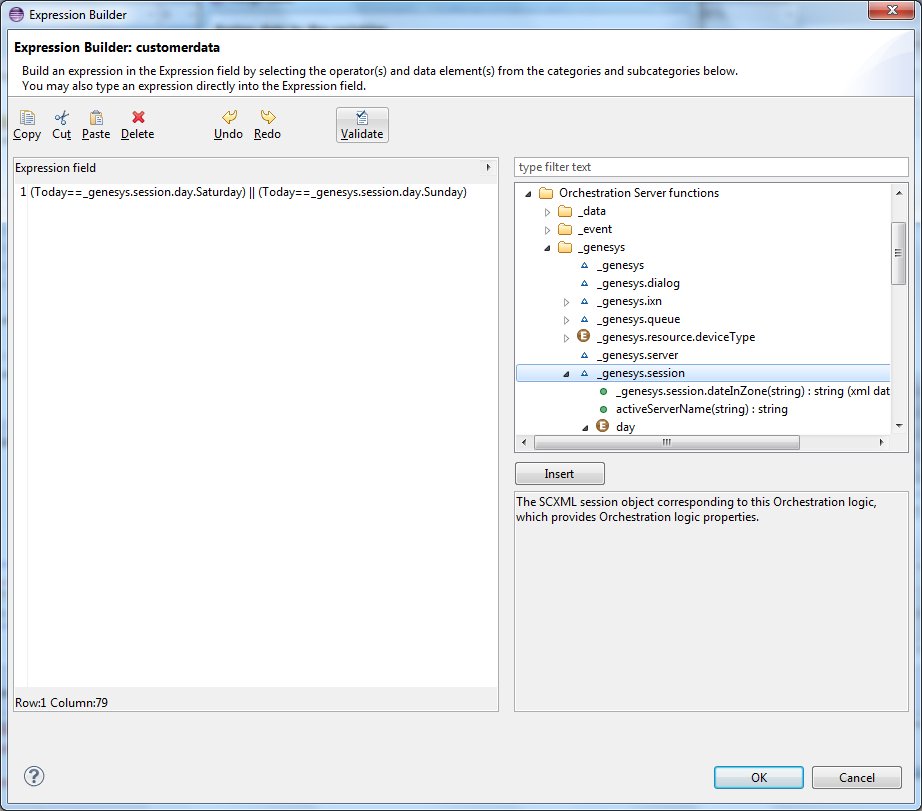Expand the _data folder
Viewport: 922px width, 811px height.
point(547,212)
